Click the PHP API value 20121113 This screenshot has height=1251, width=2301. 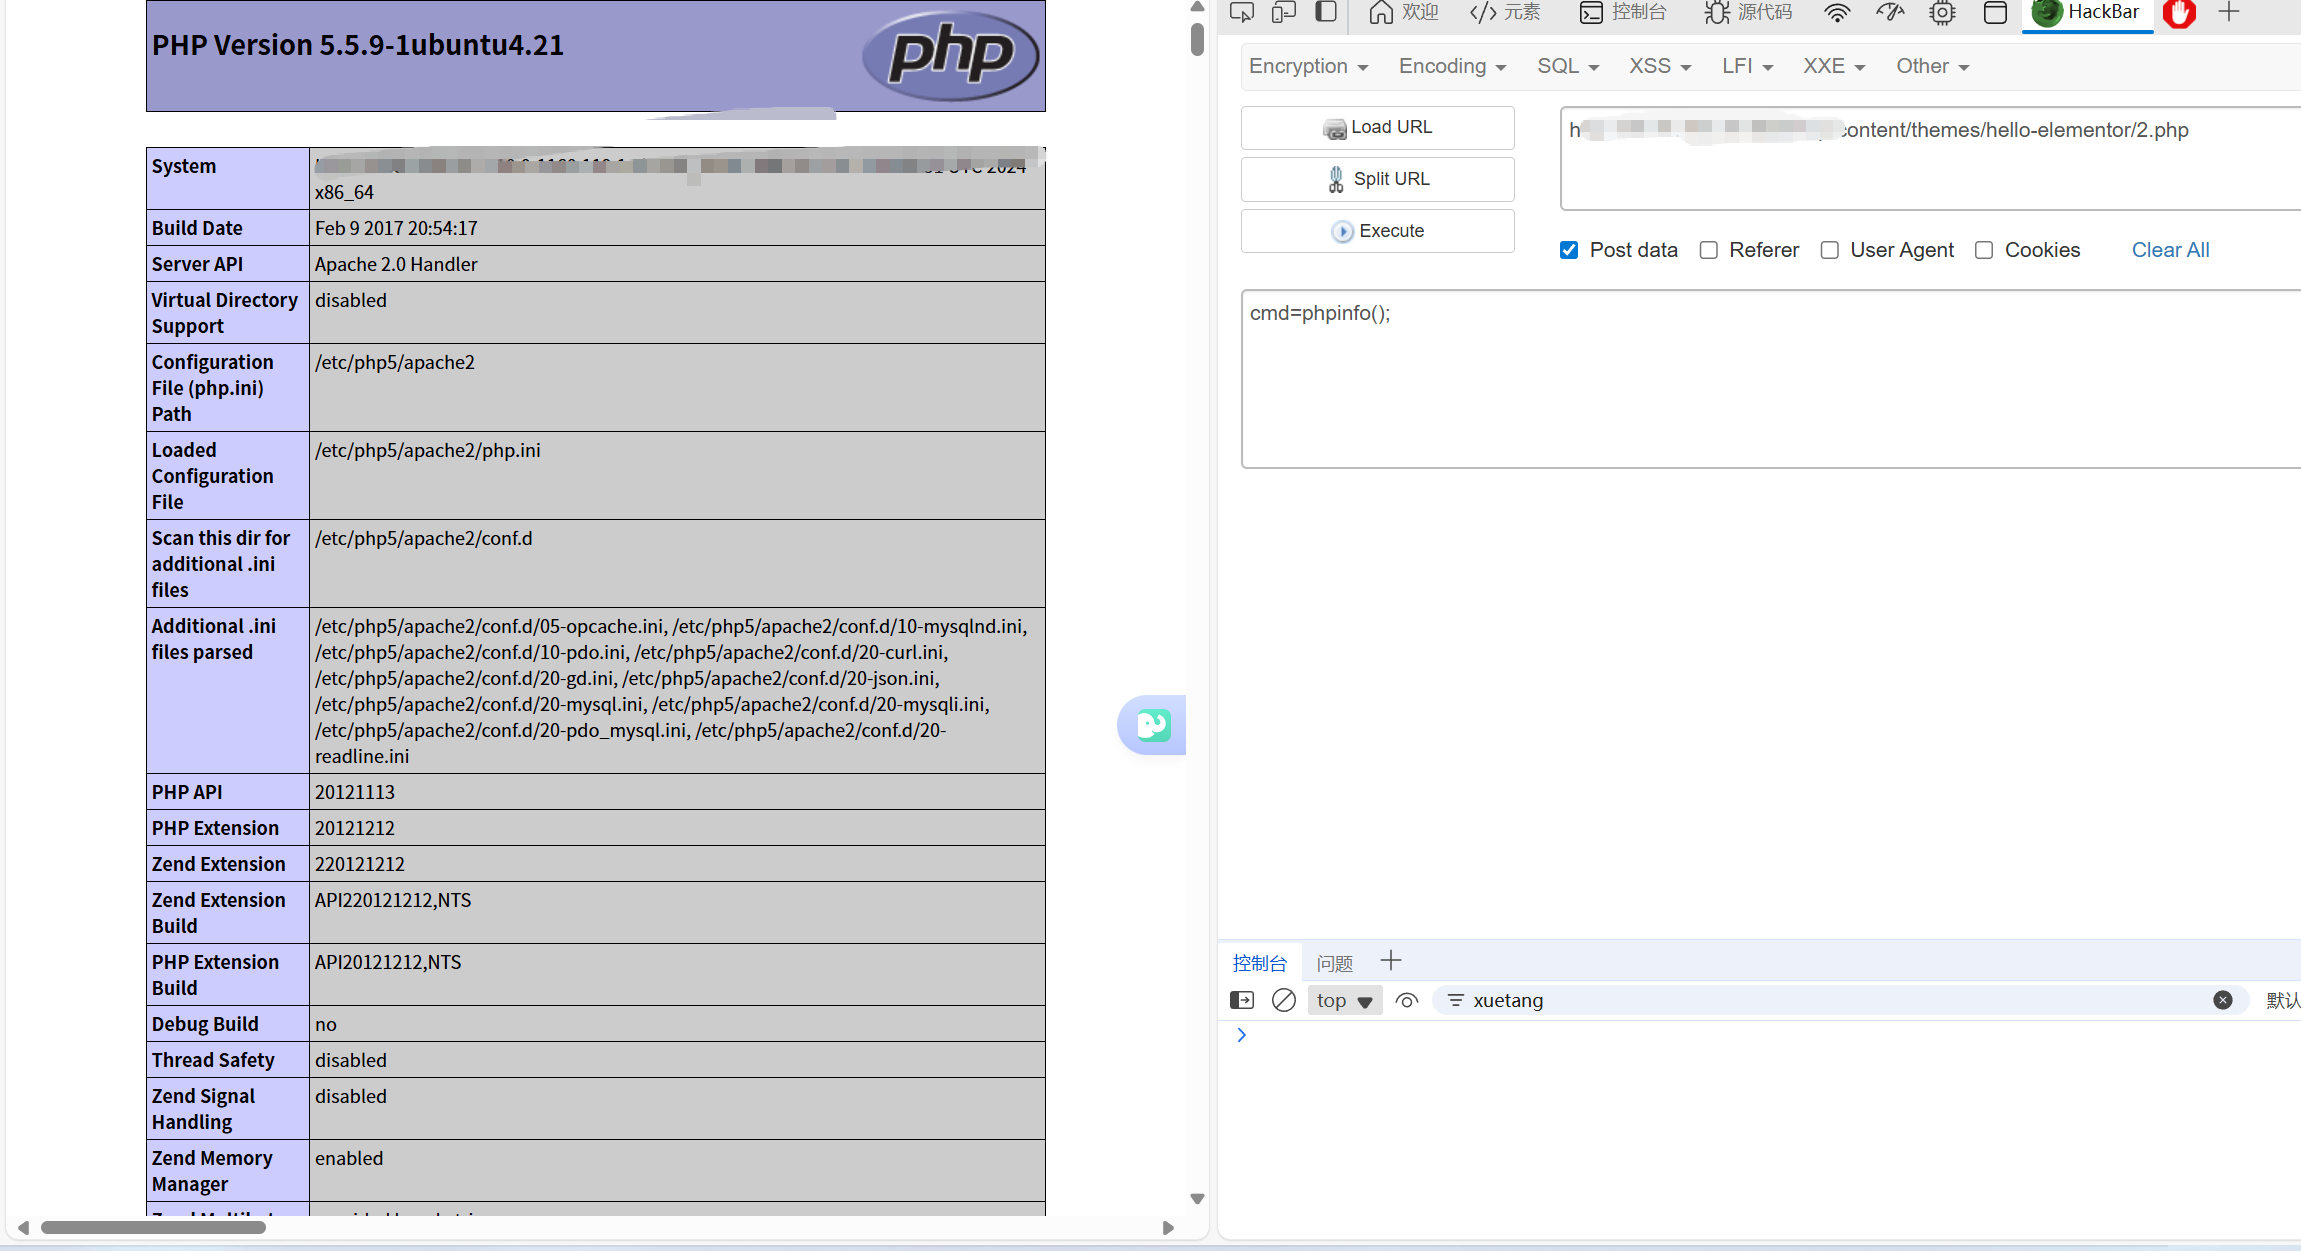coord(355,792)
